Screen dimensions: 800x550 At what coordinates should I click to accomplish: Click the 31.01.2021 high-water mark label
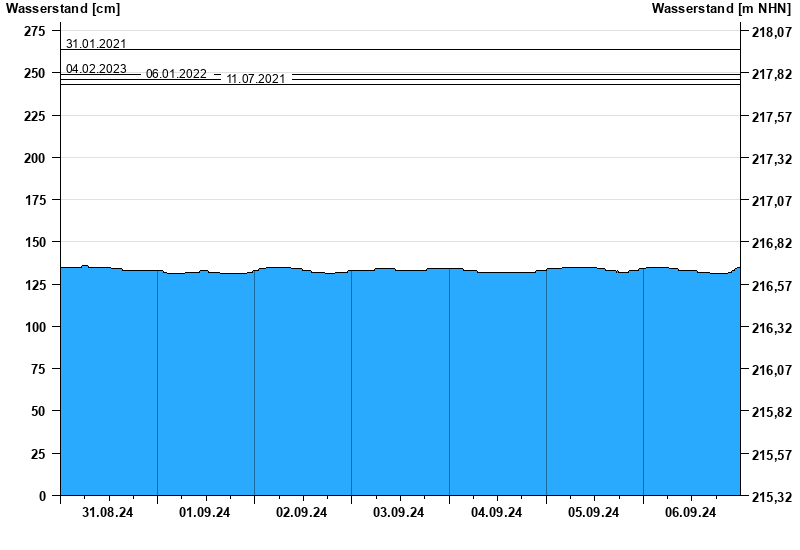(96, 44)
